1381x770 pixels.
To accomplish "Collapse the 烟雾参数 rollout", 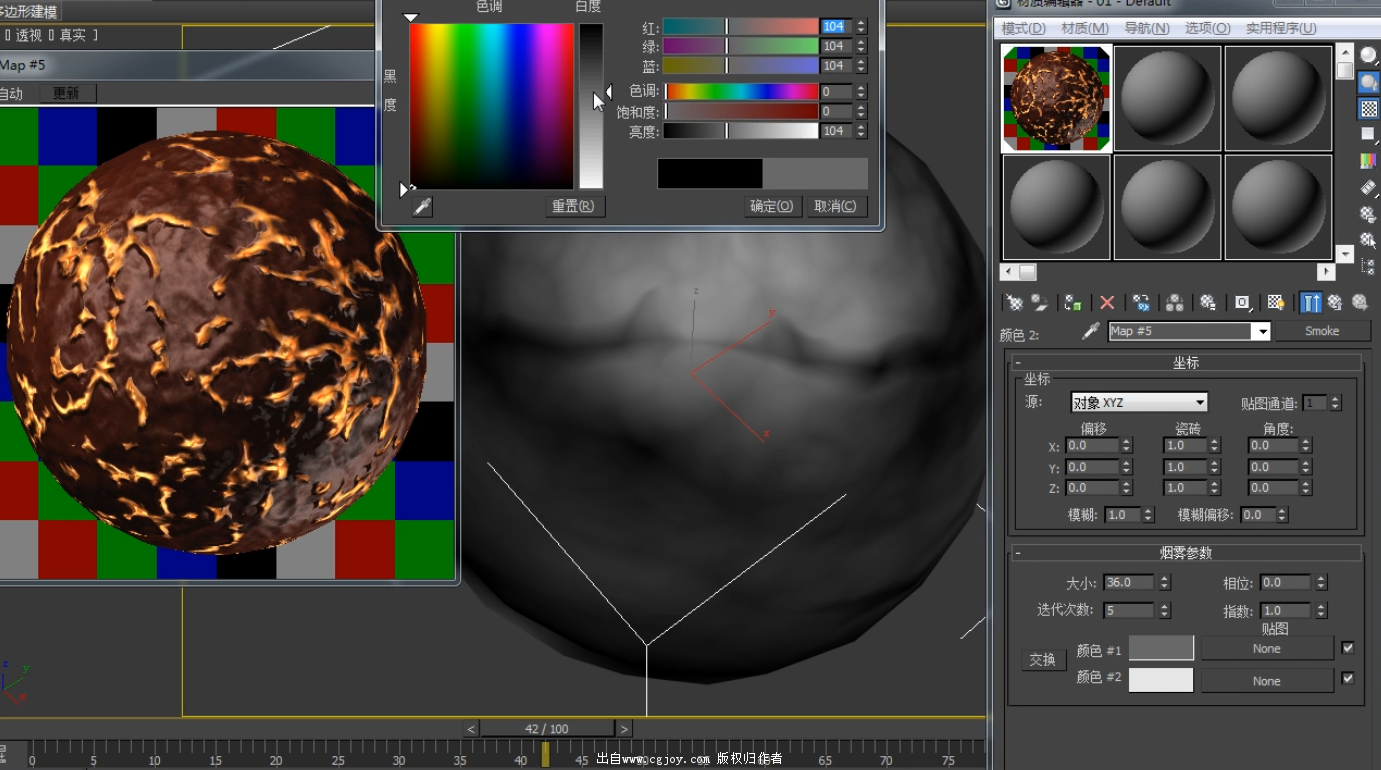I will point(1186,552).
